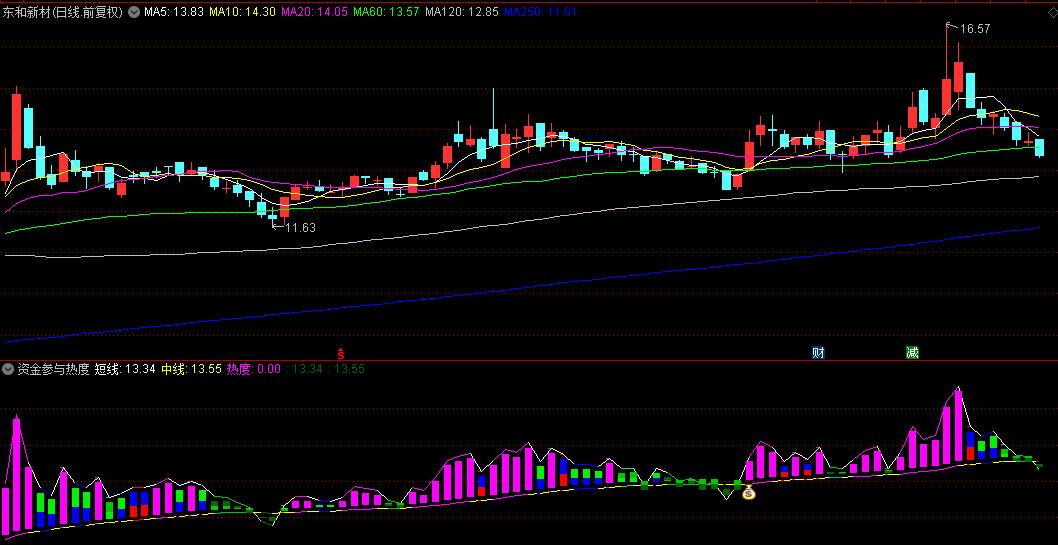This screenshot has height=545, width=1058.
Task: Click the money bag signal icon
Action: click(x=748, y=492)
